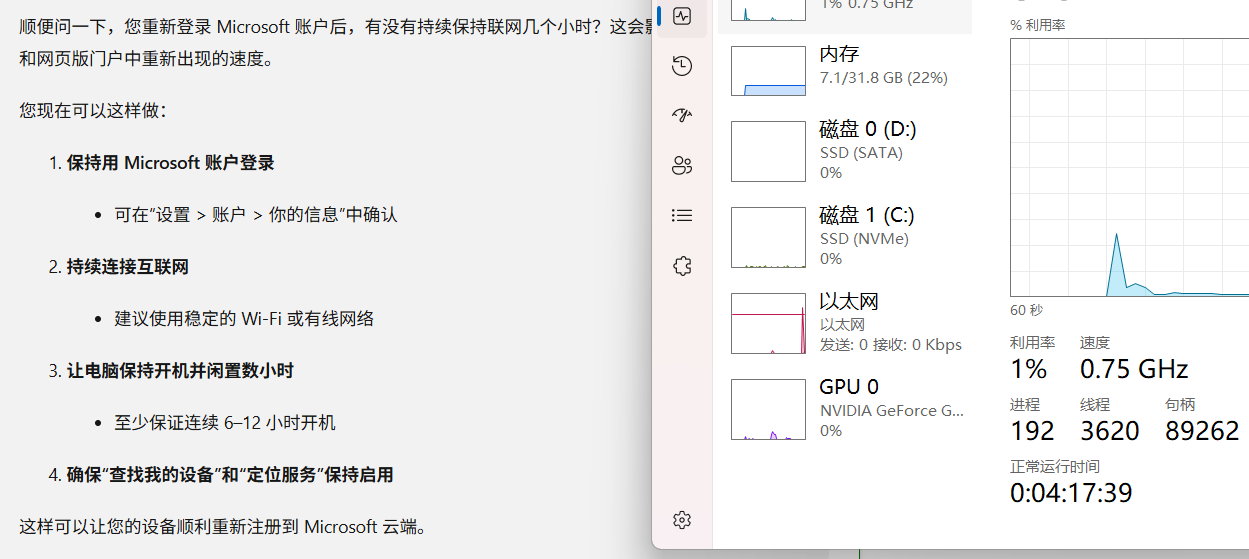Click heading '保持用 Microsoft 账户登录'
This screenshot has height=559, width=1249.
pos(171,163)
